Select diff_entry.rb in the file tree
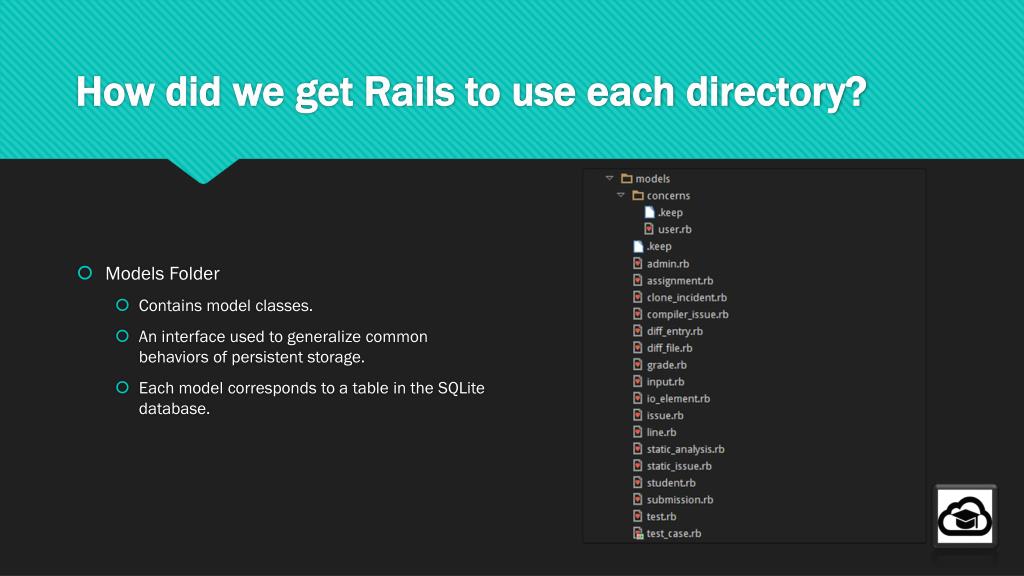 (x=675, y=331)
